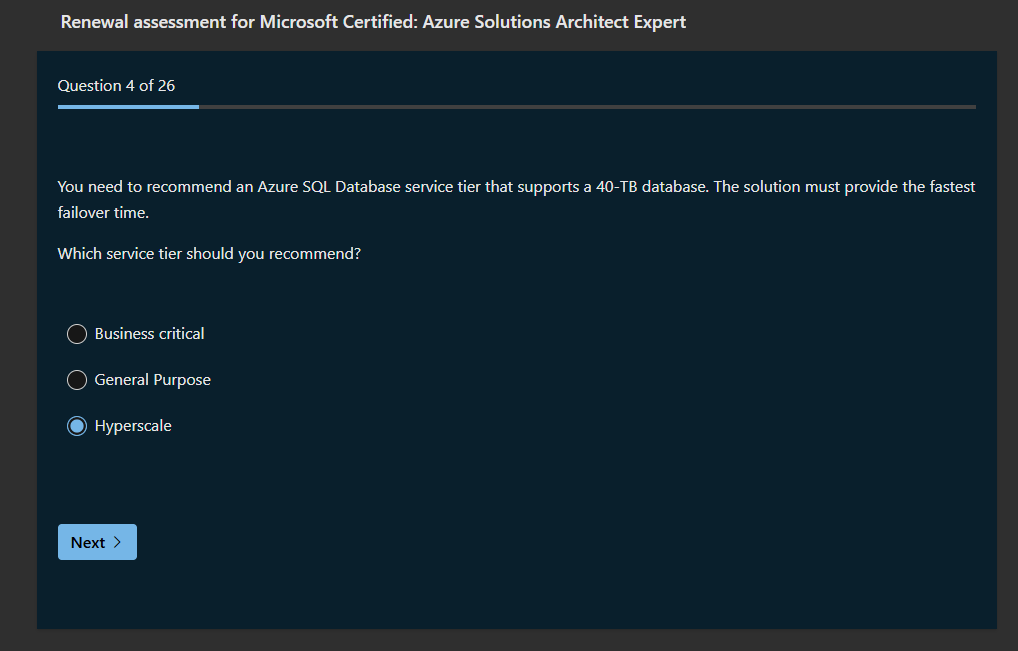Click the 'Which service tier should you recommend?' prompt
1018x651 pixels.
coord(209,254)
